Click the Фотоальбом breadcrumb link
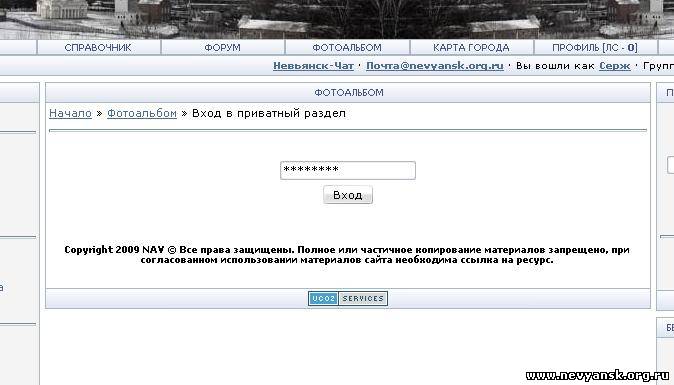This screenshot has height=385, width=674. (142, 113)
